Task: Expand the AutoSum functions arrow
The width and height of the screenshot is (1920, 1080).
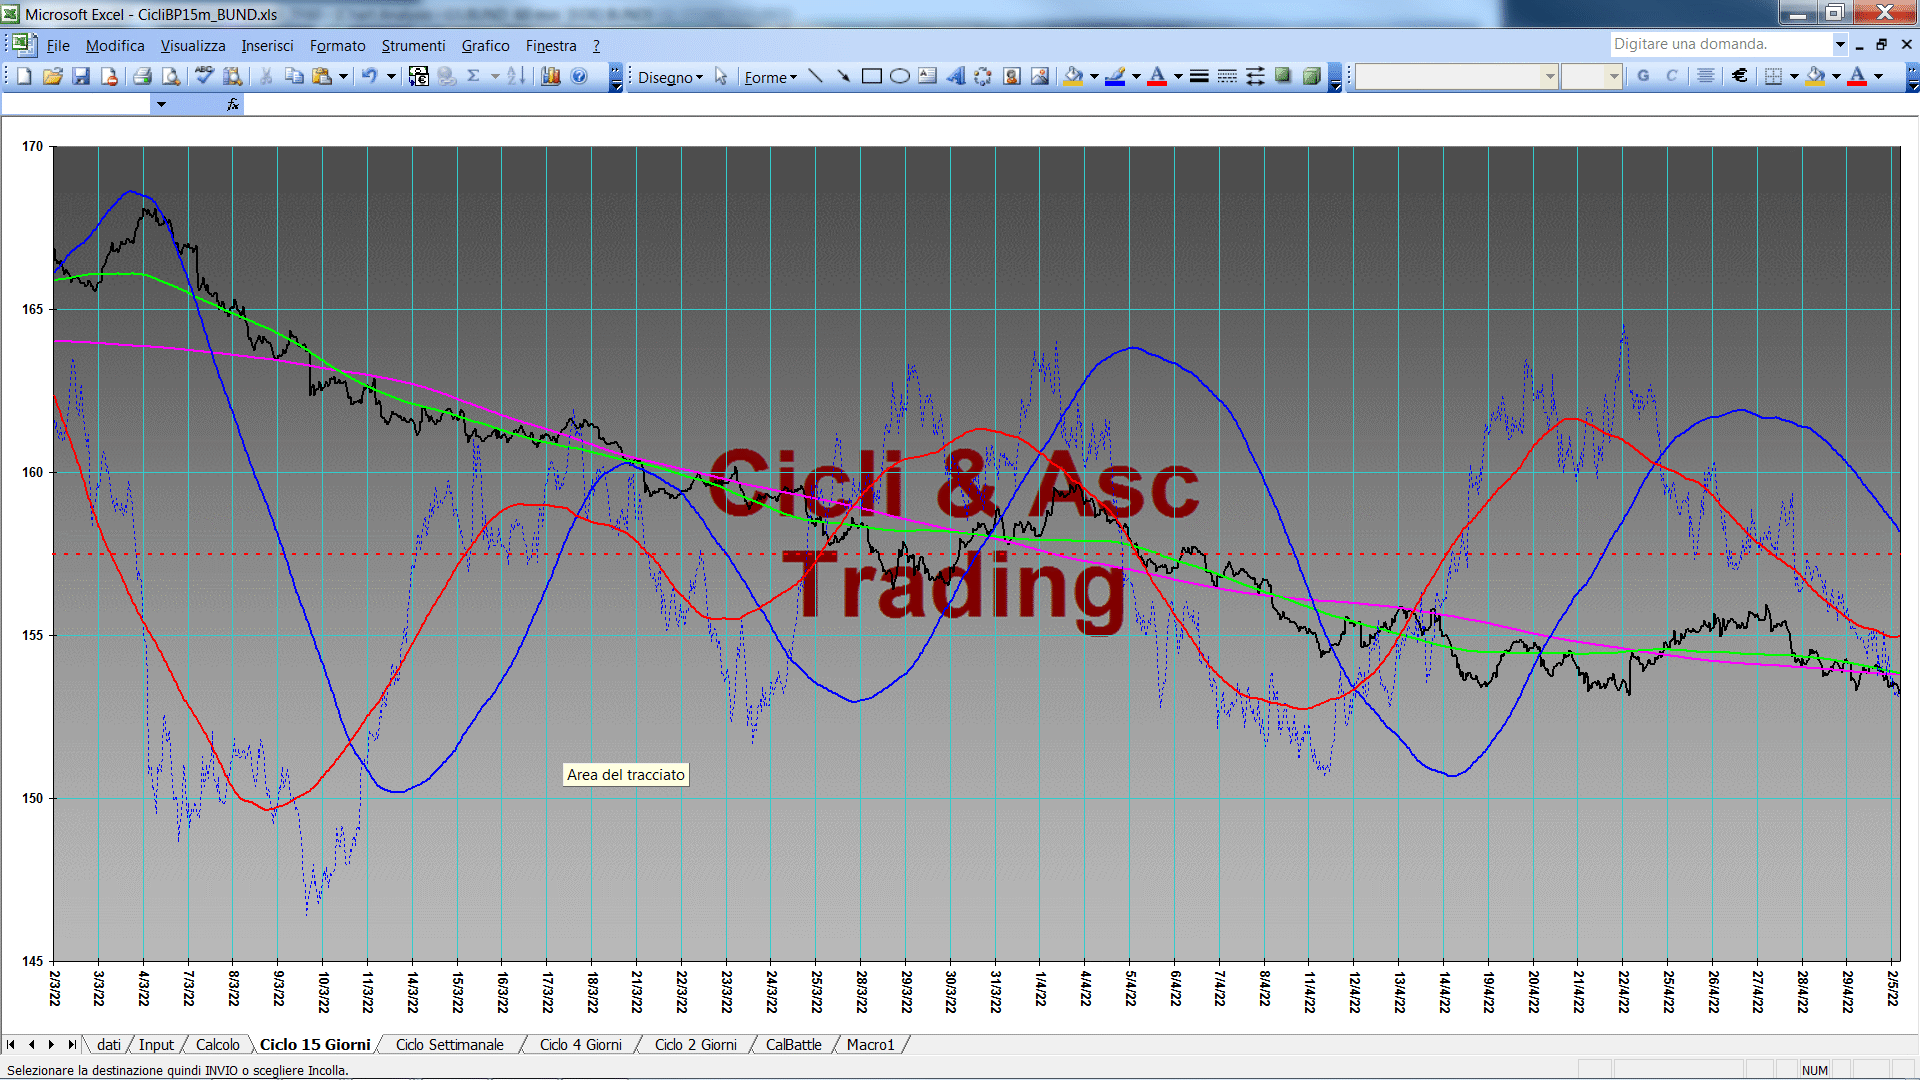Action: point(495,76)
